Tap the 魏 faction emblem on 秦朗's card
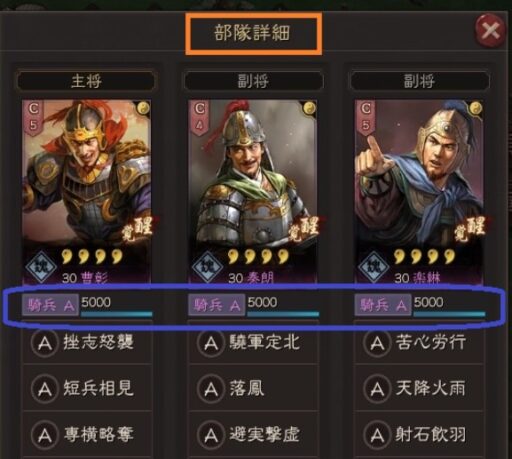The image size is (512, 459). click(x=207, y=267)
